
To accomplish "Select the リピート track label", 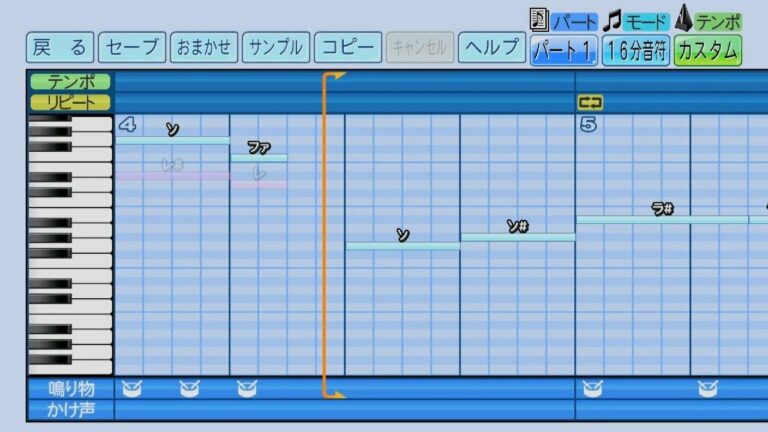I will (71, 102).
